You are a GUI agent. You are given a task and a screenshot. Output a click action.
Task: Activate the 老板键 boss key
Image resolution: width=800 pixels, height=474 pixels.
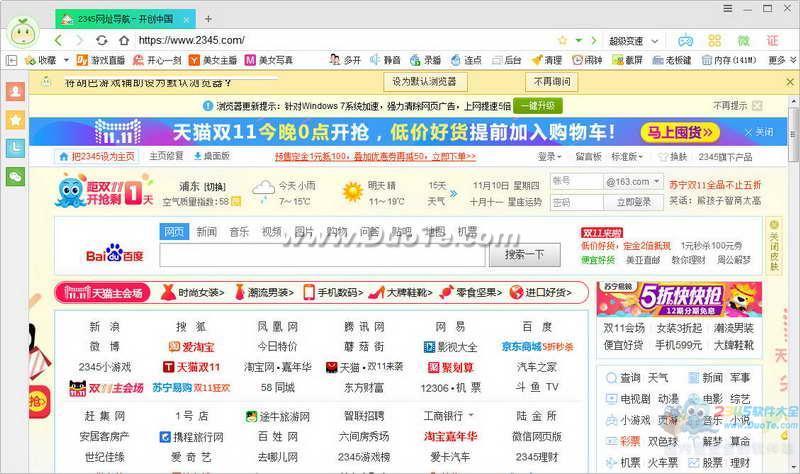click(672, 60)
